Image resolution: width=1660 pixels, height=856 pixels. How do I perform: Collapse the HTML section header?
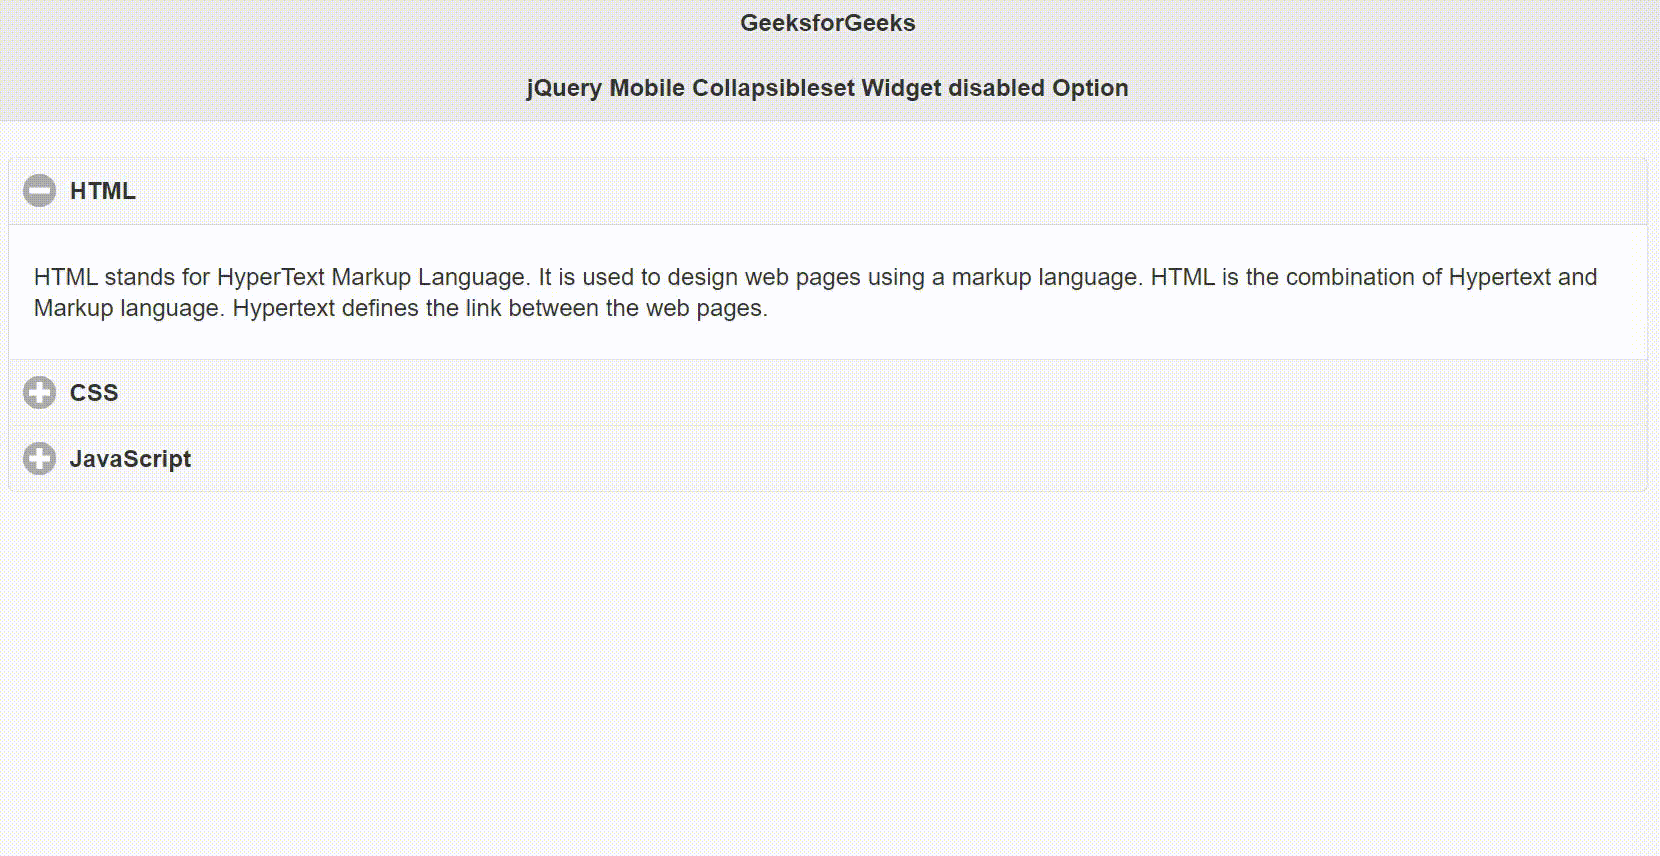[828, 191]
